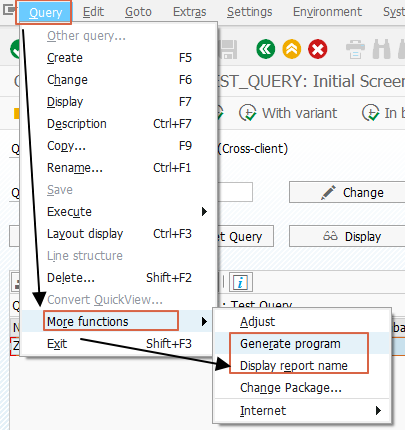The image size is (405, 430).
Task: Select Create from the Query menu
Action: pyautogui.click(x=119, y=58)
